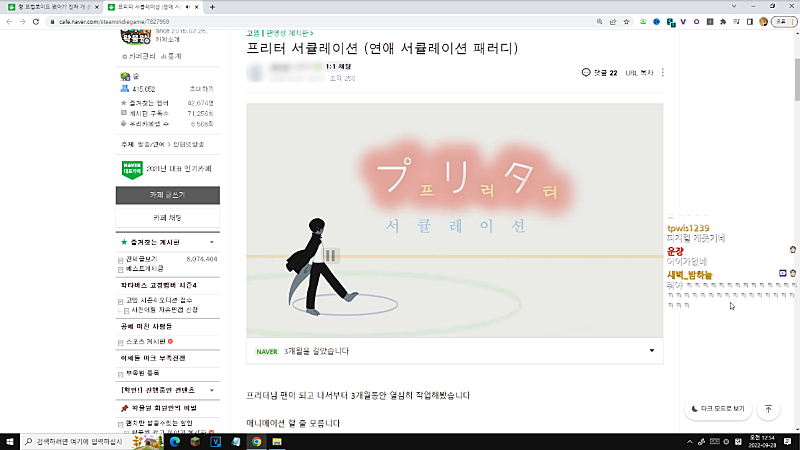This screenshot has width=800, height=450.
Task: Click the blue circular extension icon
Action: click(657, 22)
